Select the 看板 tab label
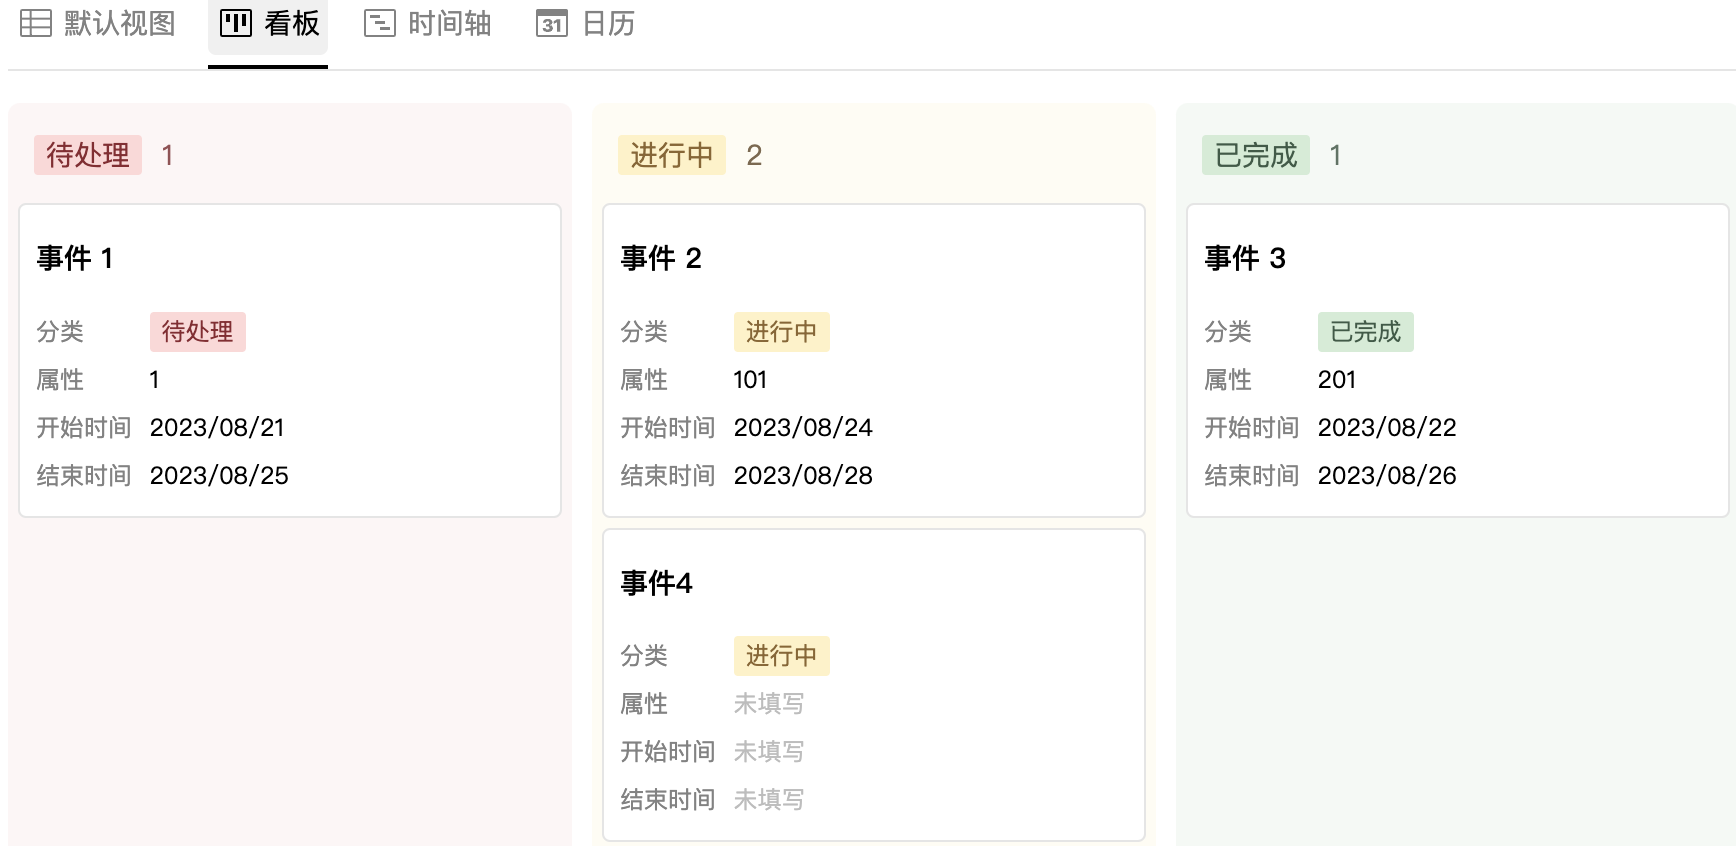 pyautogui.click(x=292, y=23)
